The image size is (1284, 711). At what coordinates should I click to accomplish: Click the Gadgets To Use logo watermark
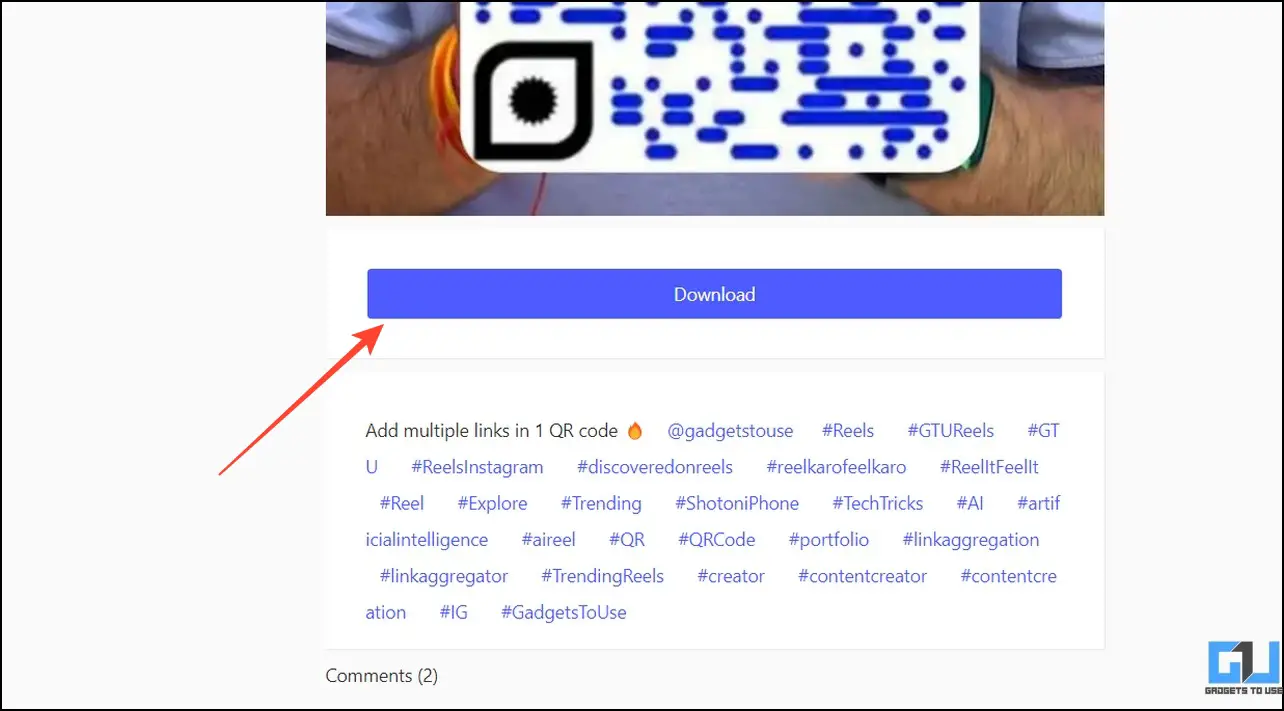tap(1244, 669)
